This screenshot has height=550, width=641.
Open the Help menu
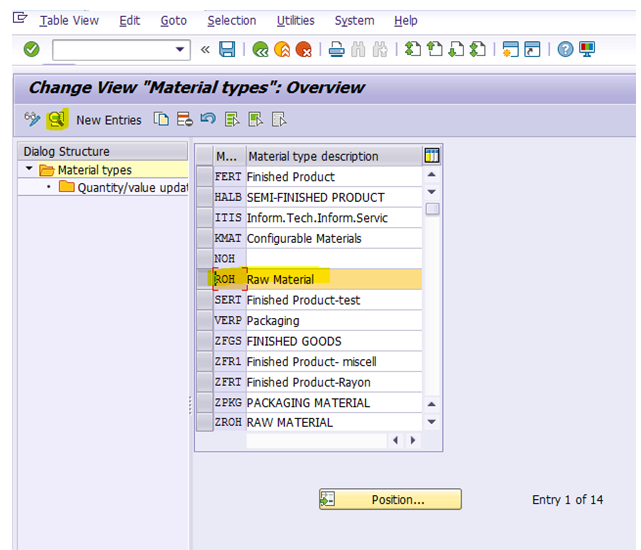click(406, 20)
